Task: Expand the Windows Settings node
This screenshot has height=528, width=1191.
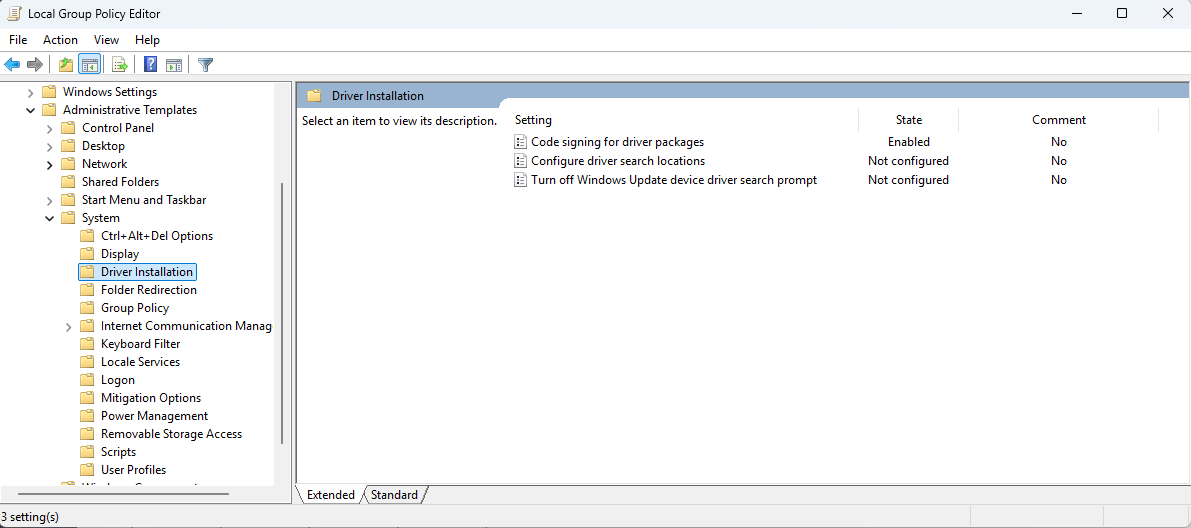Action: (x=30, y=92)
